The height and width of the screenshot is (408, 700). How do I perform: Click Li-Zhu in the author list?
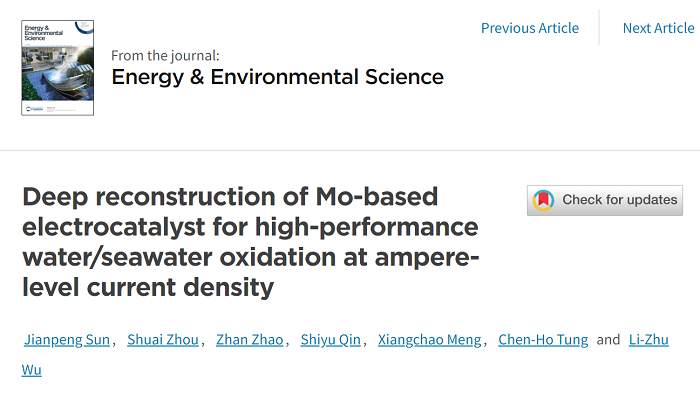coord(650,340)
